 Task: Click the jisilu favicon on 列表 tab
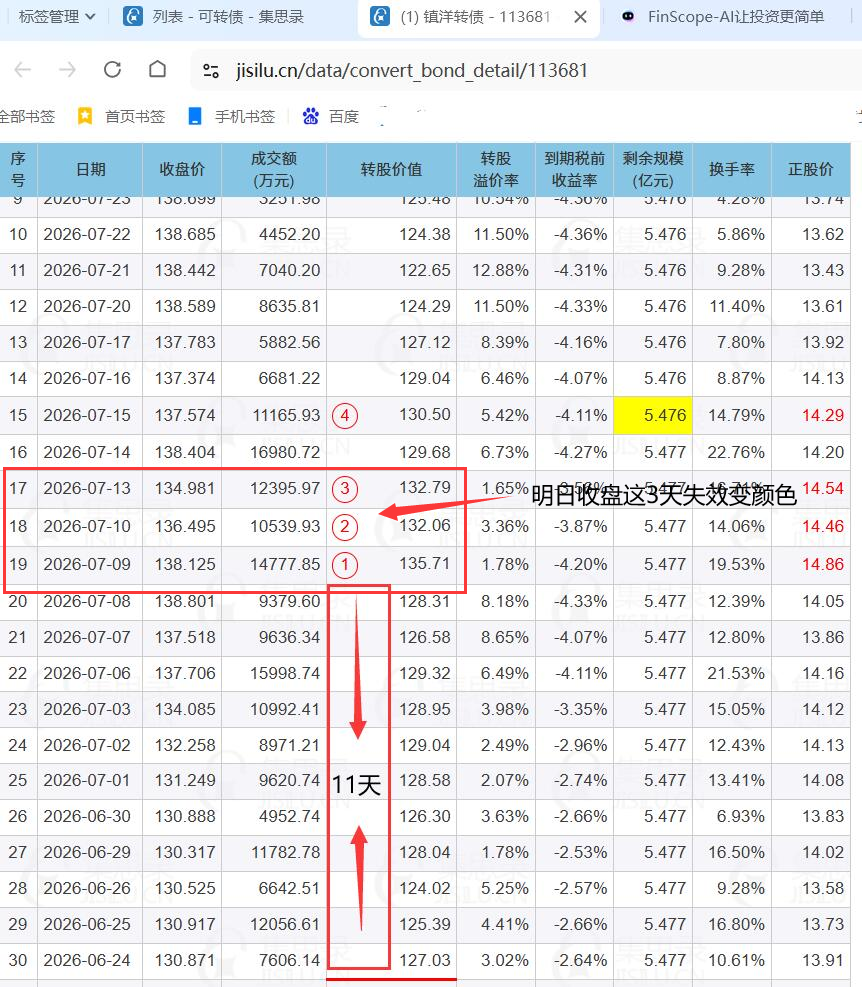point(132,16)
